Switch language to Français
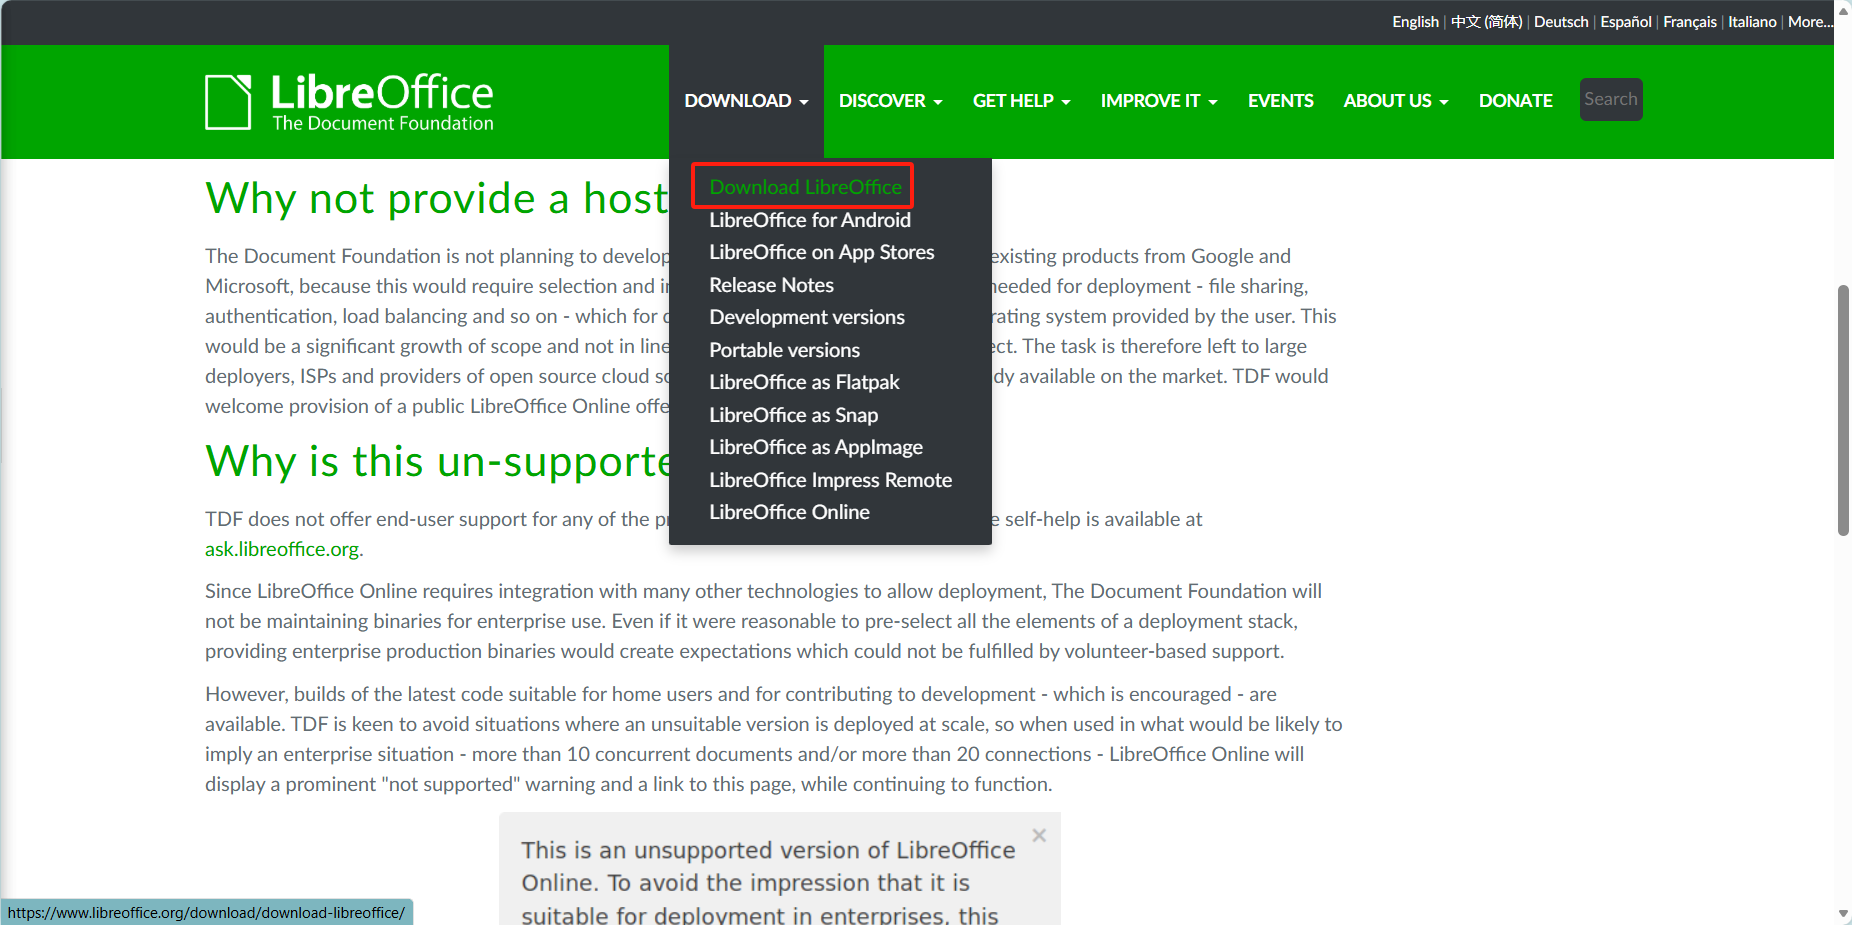The width and height of the screenshot is (1852, 925). coord(1690,22)
